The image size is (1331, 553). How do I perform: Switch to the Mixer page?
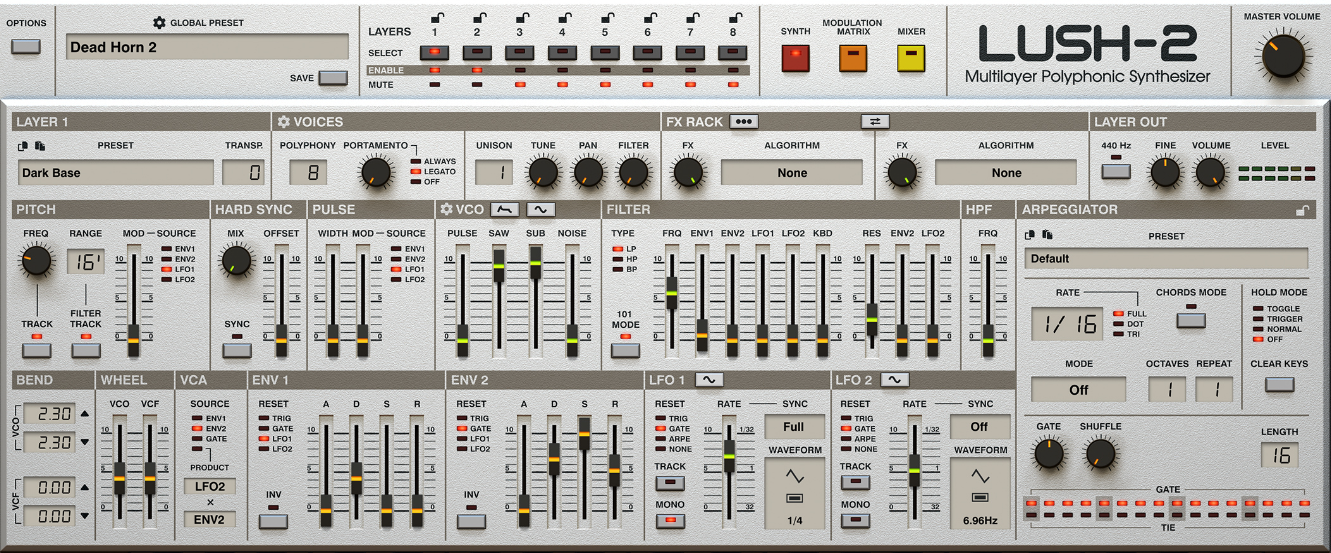point(911,59)
